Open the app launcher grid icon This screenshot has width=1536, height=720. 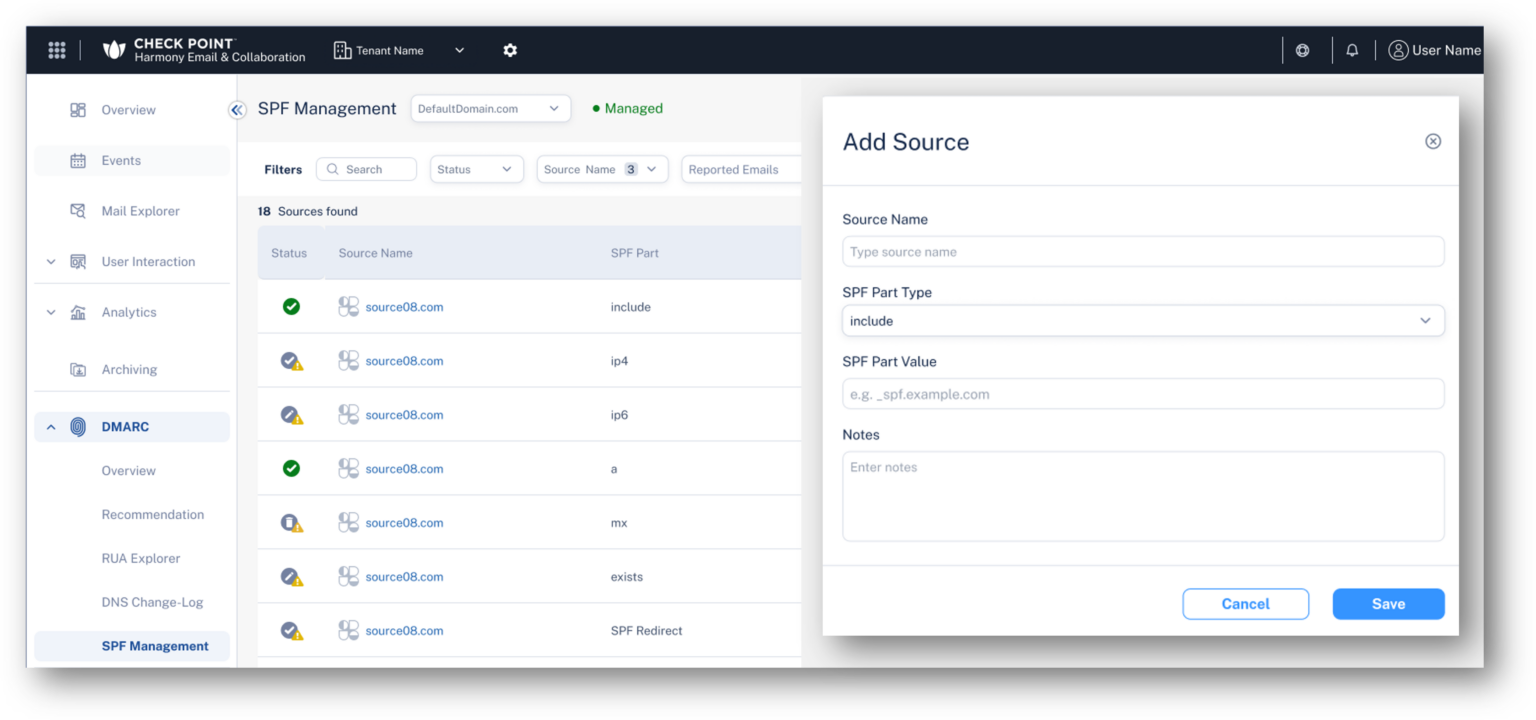[x=57, y=50]
